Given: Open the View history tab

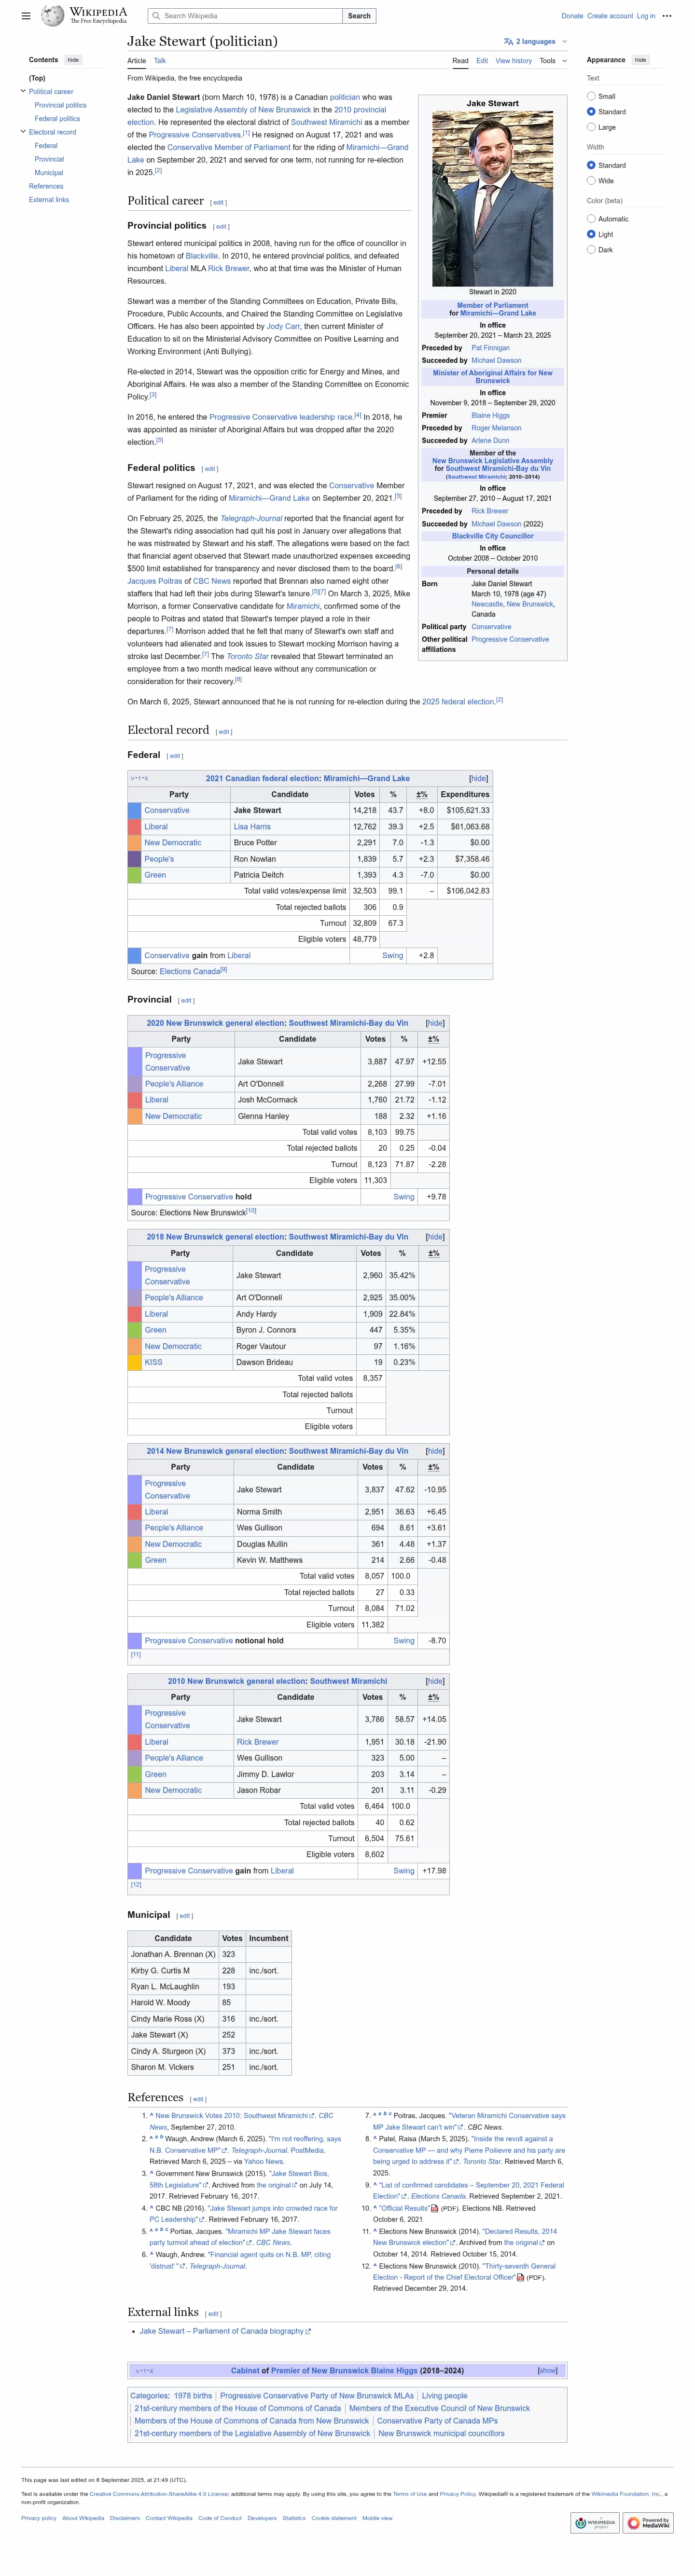Looking at the screenshot, I should coord(513,61).
